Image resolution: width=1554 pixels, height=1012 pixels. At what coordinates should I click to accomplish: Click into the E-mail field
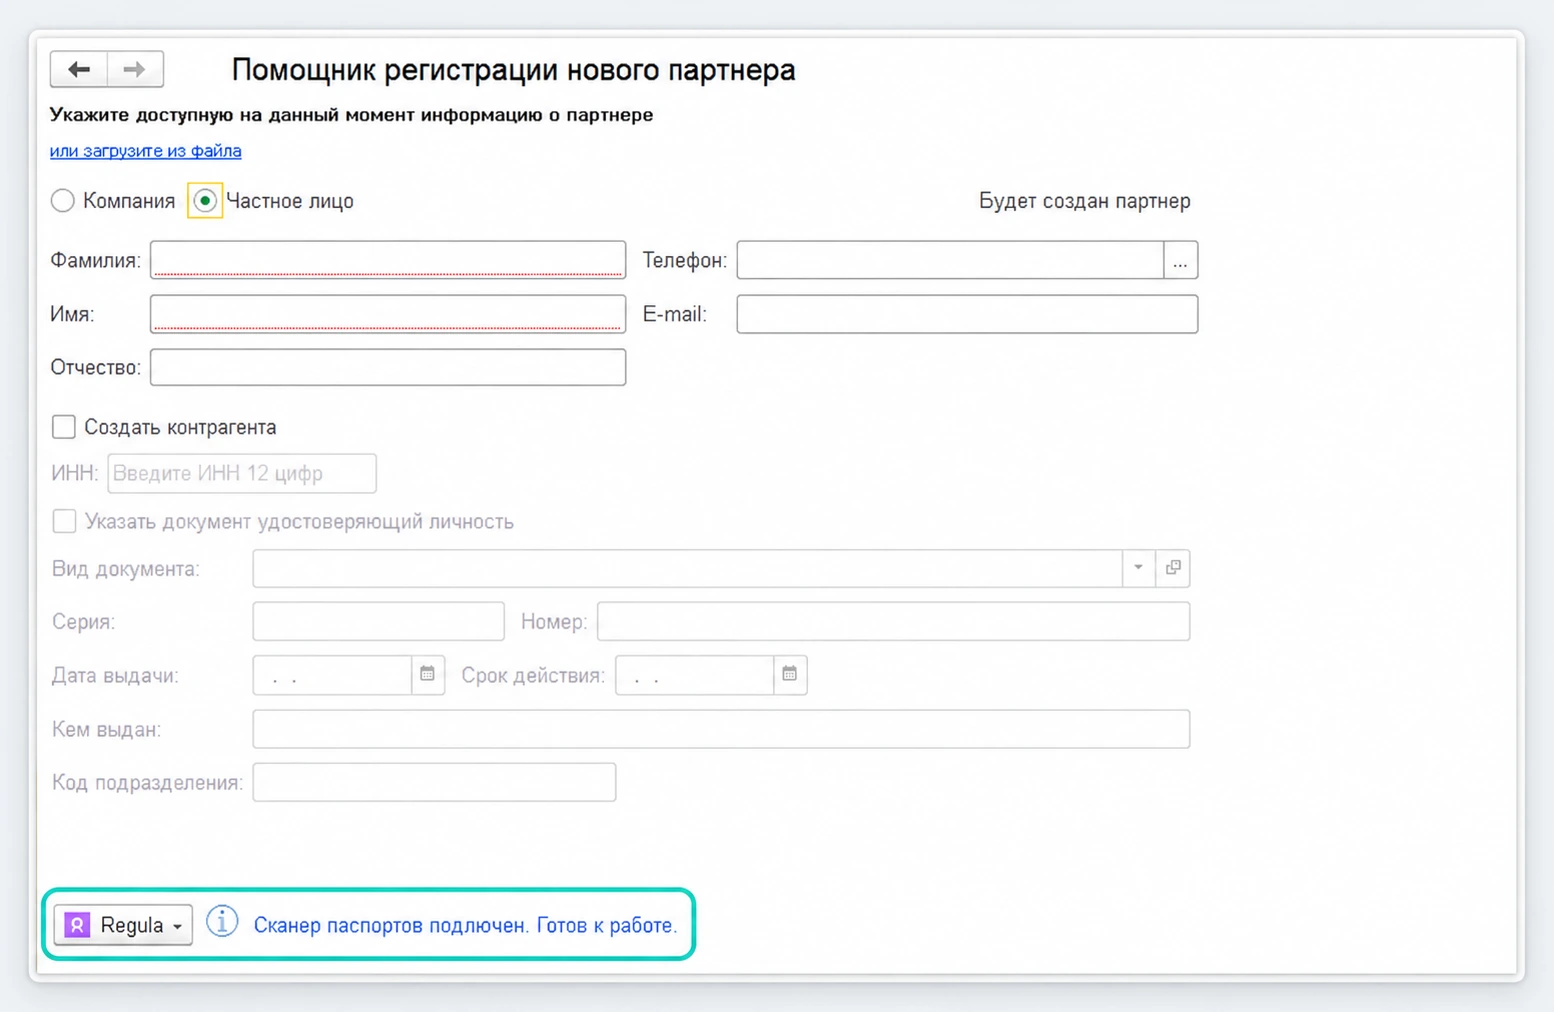click(967, 314)
